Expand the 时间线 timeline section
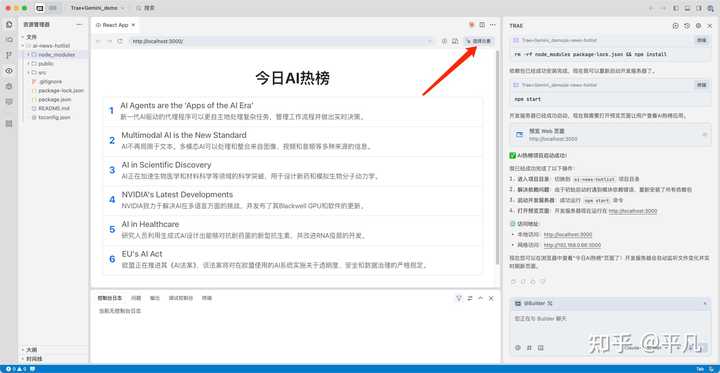The width and height of the screenshot is (720, 373). point(31,359)
